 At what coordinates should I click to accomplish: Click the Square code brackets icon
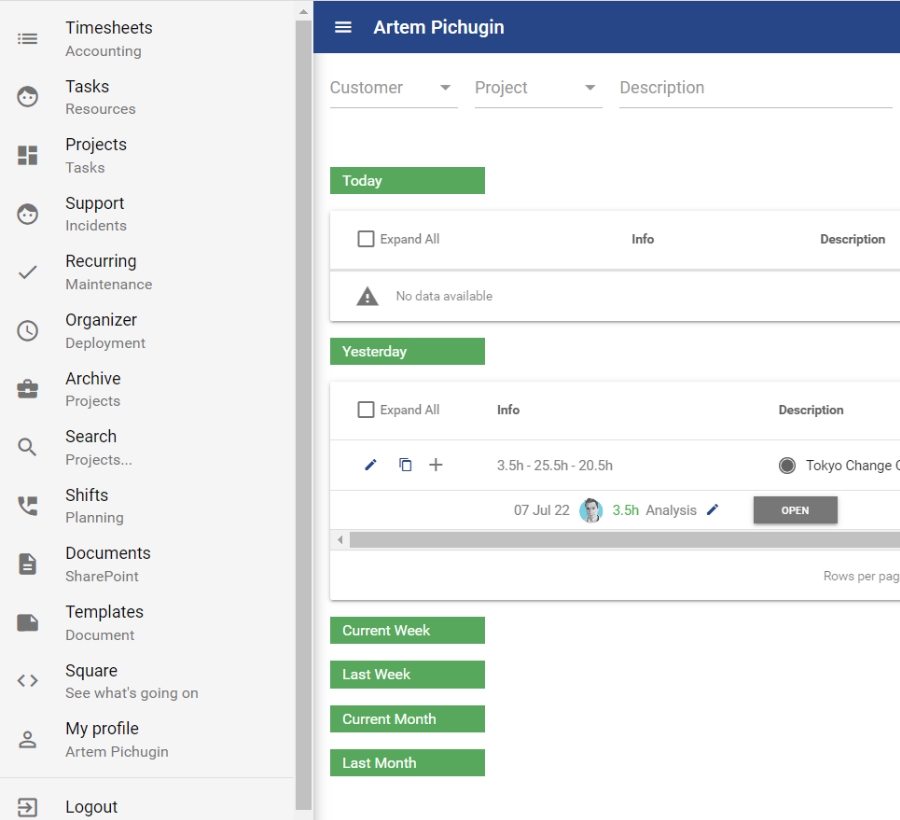point(28,681)
